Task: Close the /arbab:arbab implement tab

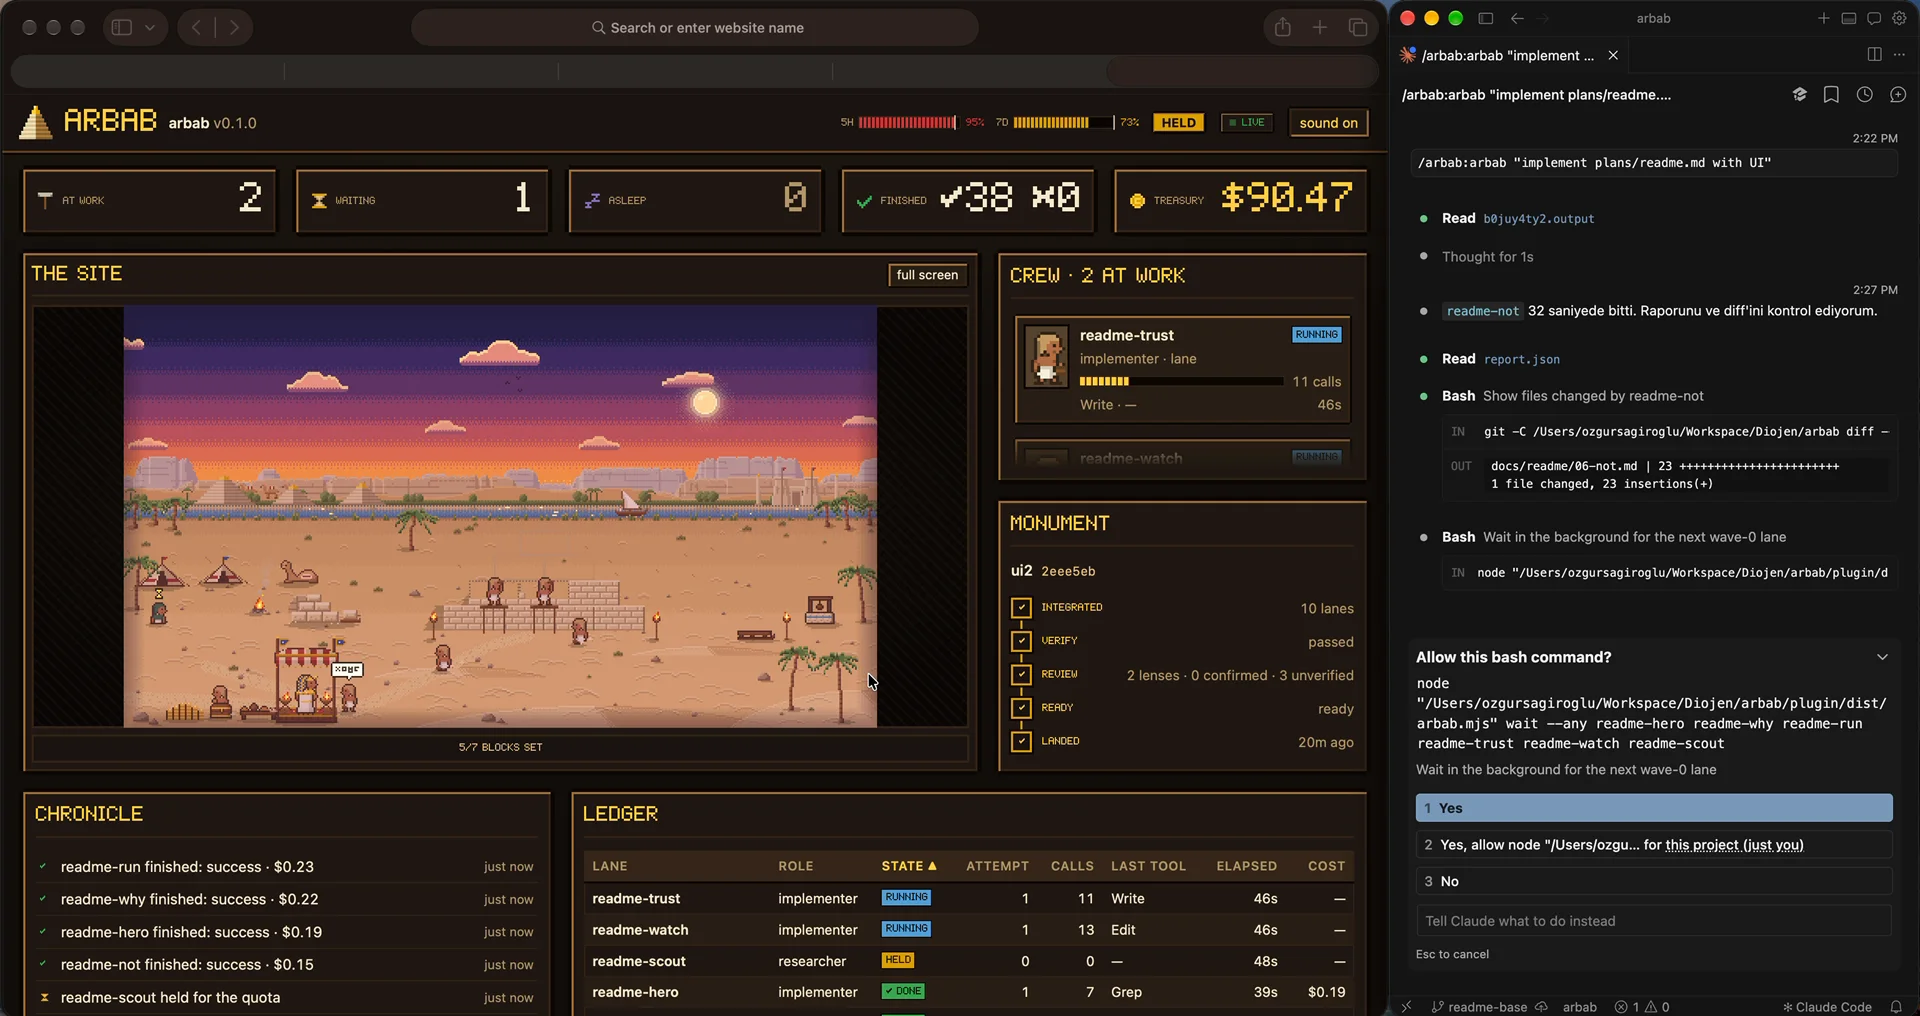Action: tap(1613, 55)
